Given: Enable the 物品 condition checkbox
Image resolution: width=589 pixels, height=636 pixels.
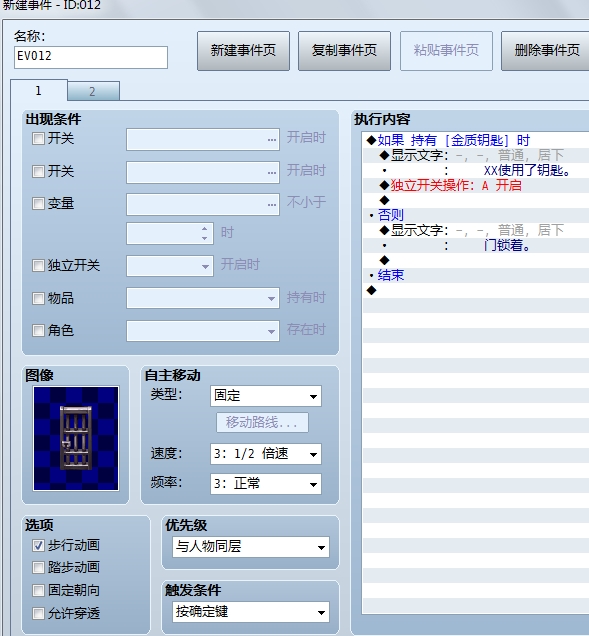Looking at the screenshot, I should point(38,299).
